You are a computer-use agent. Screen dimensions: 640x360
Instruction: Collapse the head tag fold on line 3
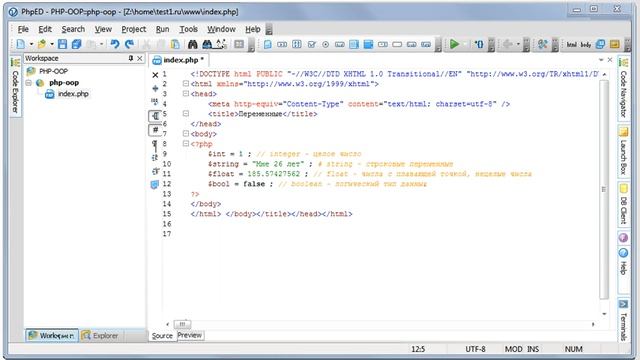[185, 93]
